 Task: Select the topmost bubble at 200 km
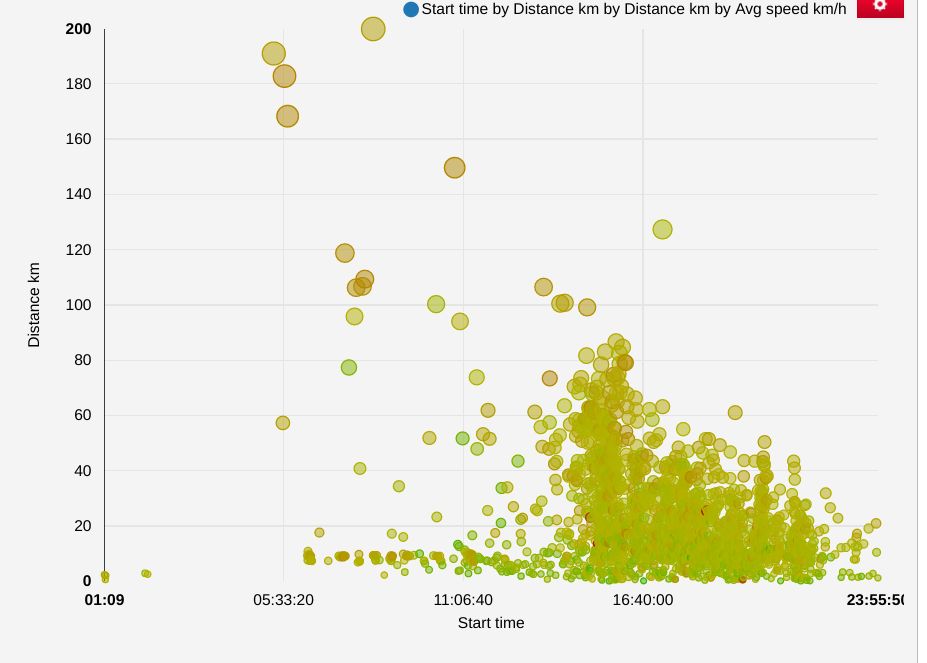point(371,31)
